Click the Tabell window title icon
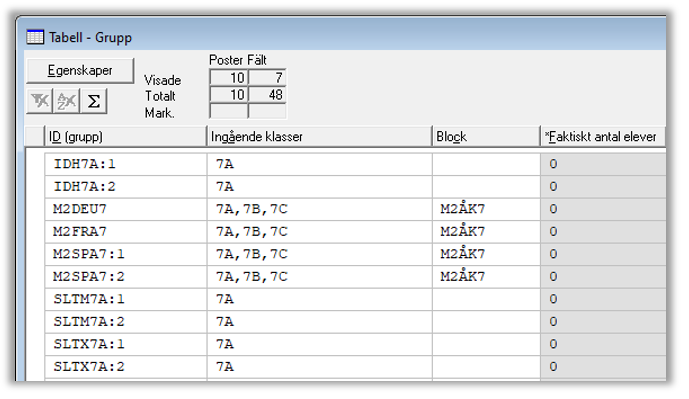689x399 pixels. click(35, 37)
